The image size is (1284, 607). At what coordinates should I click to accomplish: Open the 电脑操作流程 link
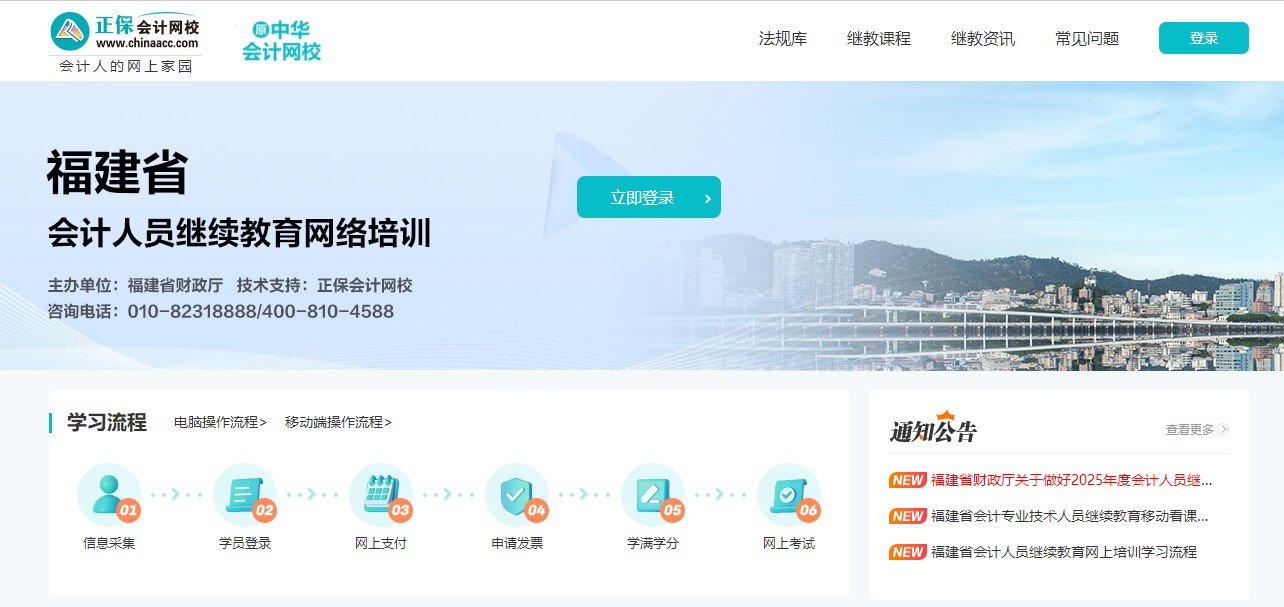(220, 422)
